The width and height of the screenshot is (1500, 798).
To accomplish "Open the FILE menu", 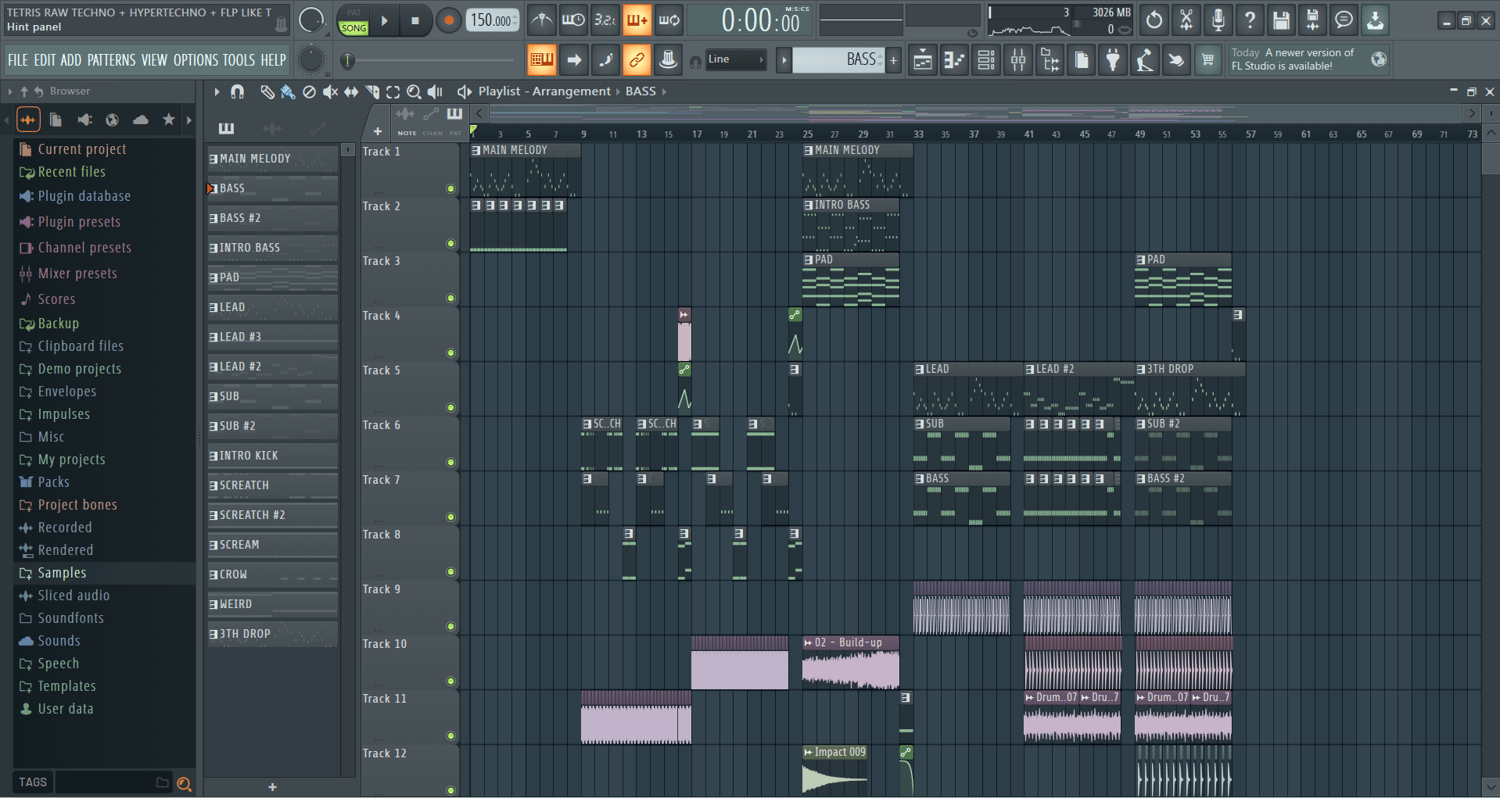I will point(18,60).
